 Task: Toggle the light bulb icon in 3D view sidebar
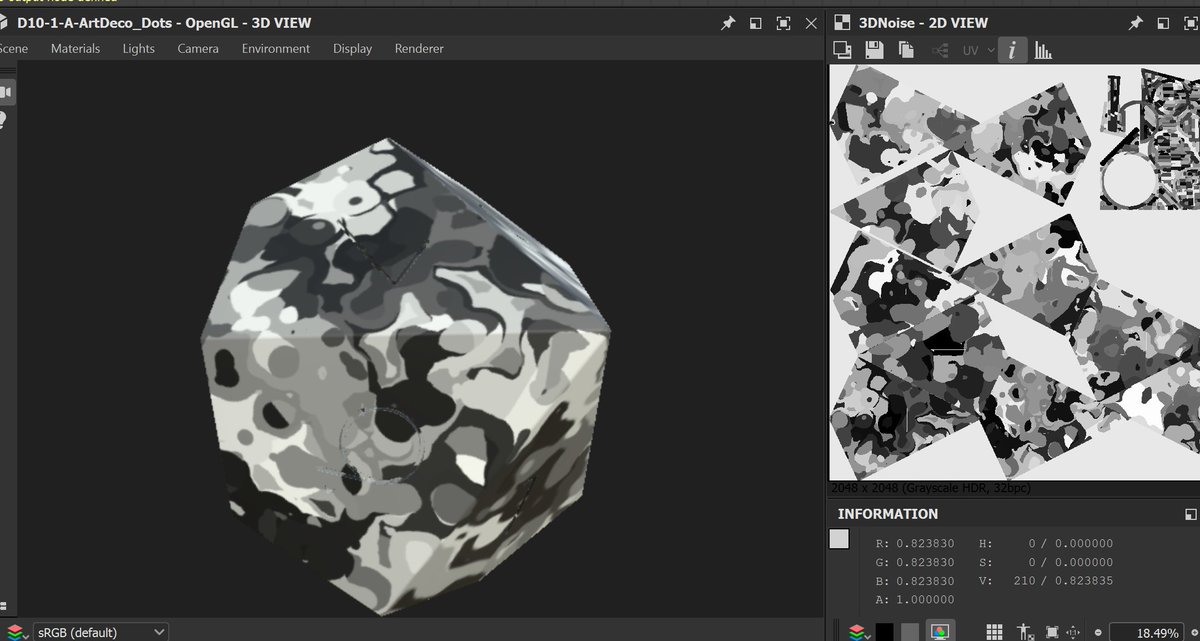pos(4,119)
